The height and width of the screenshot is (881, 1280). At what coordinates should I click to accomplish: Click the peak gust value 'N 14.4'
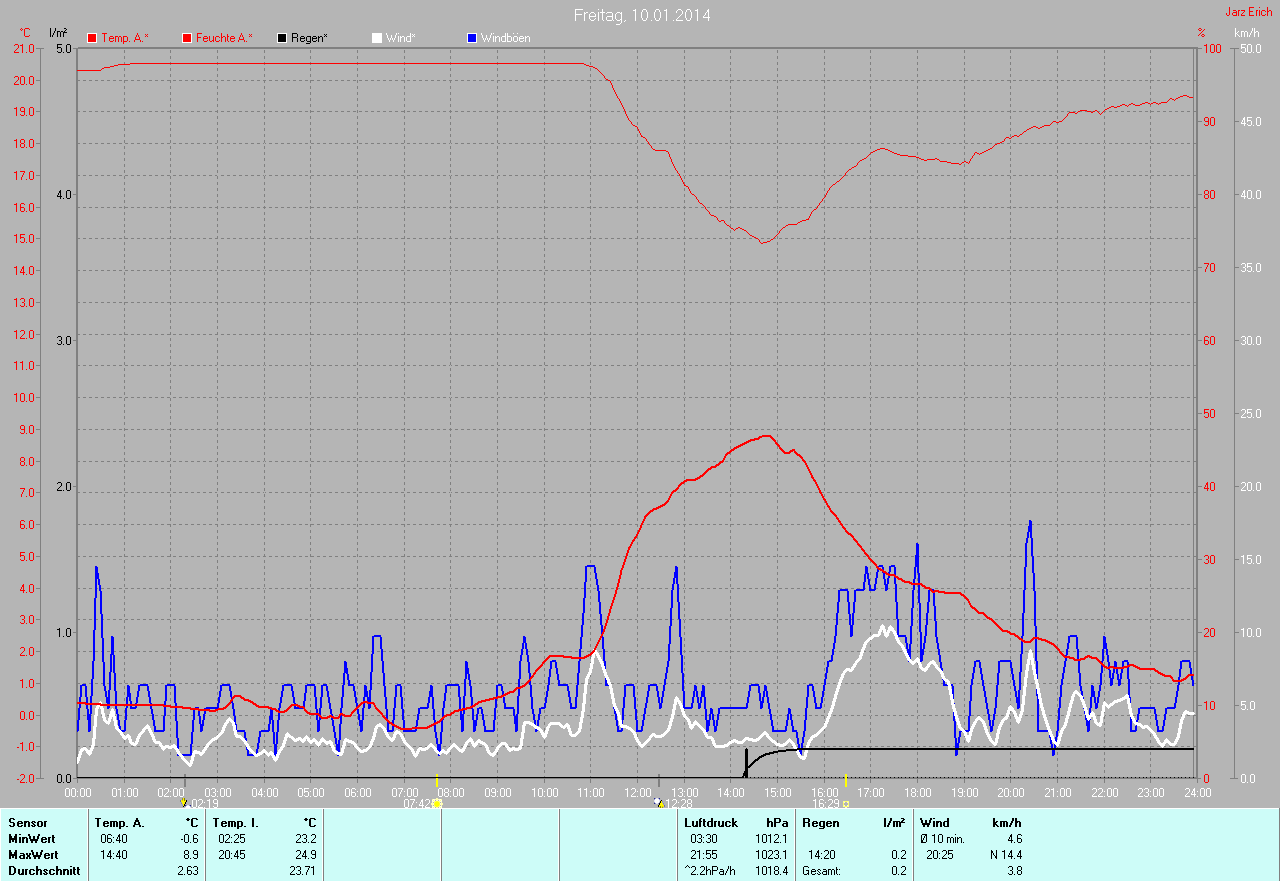pos(1004,855)
